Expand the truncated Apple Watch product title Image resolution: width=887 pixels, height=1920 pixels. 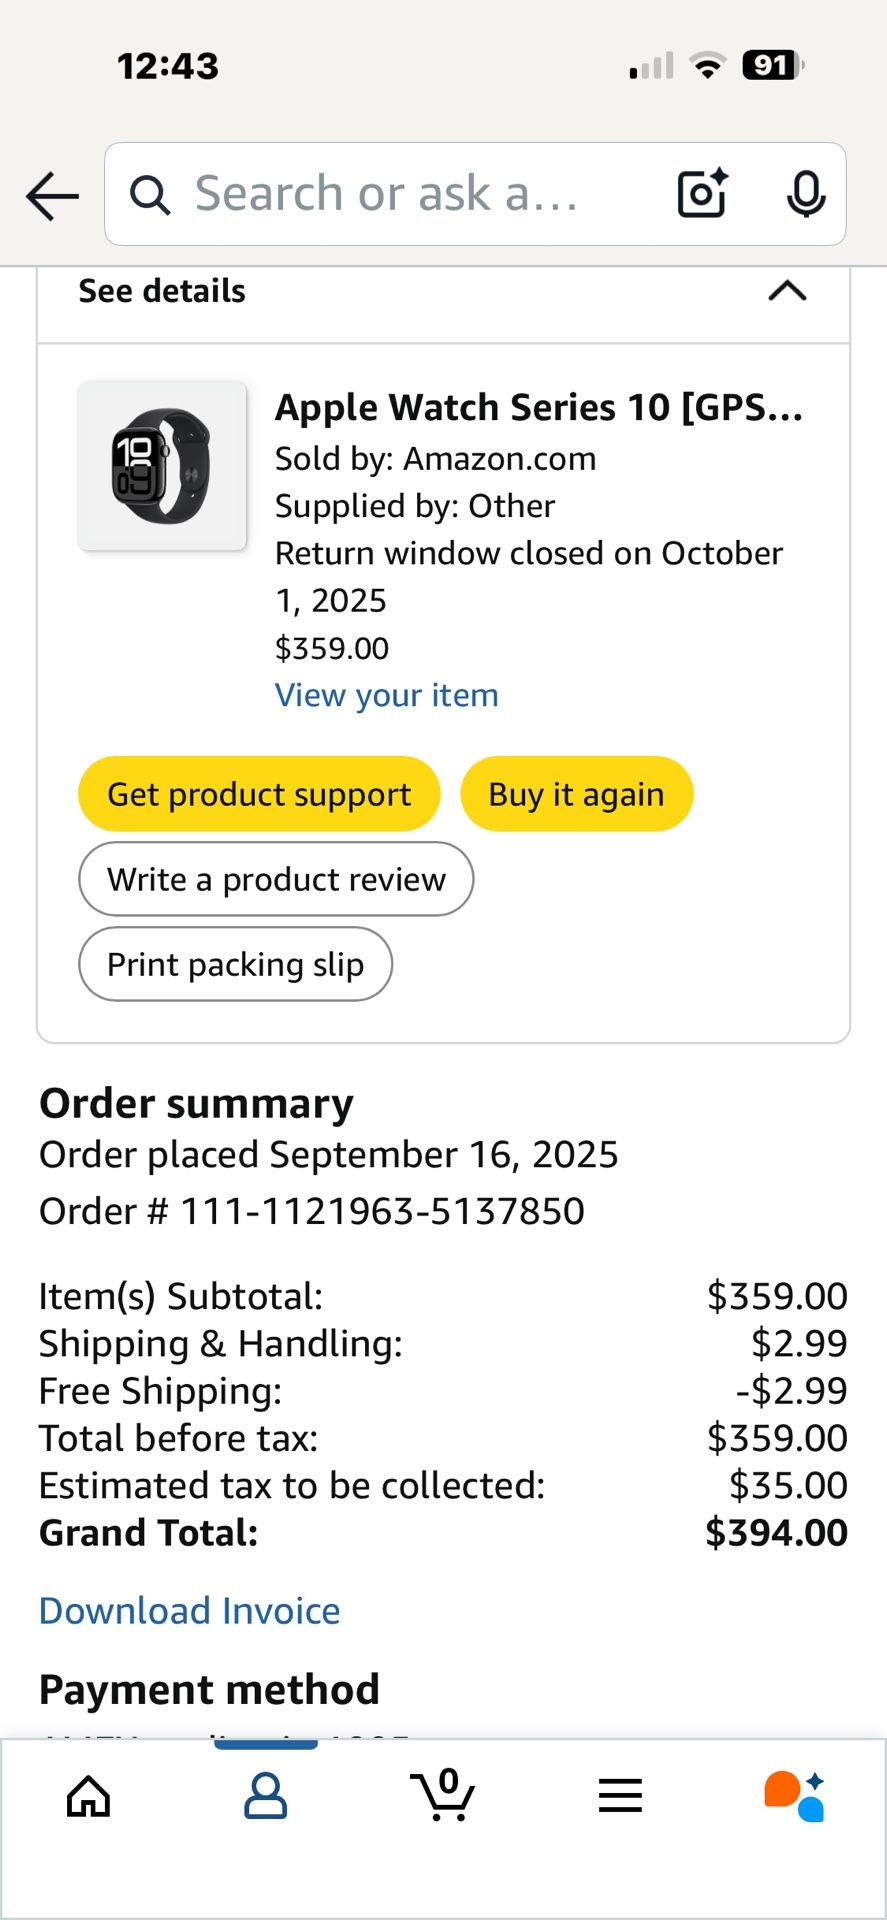(x=541, y=407)
